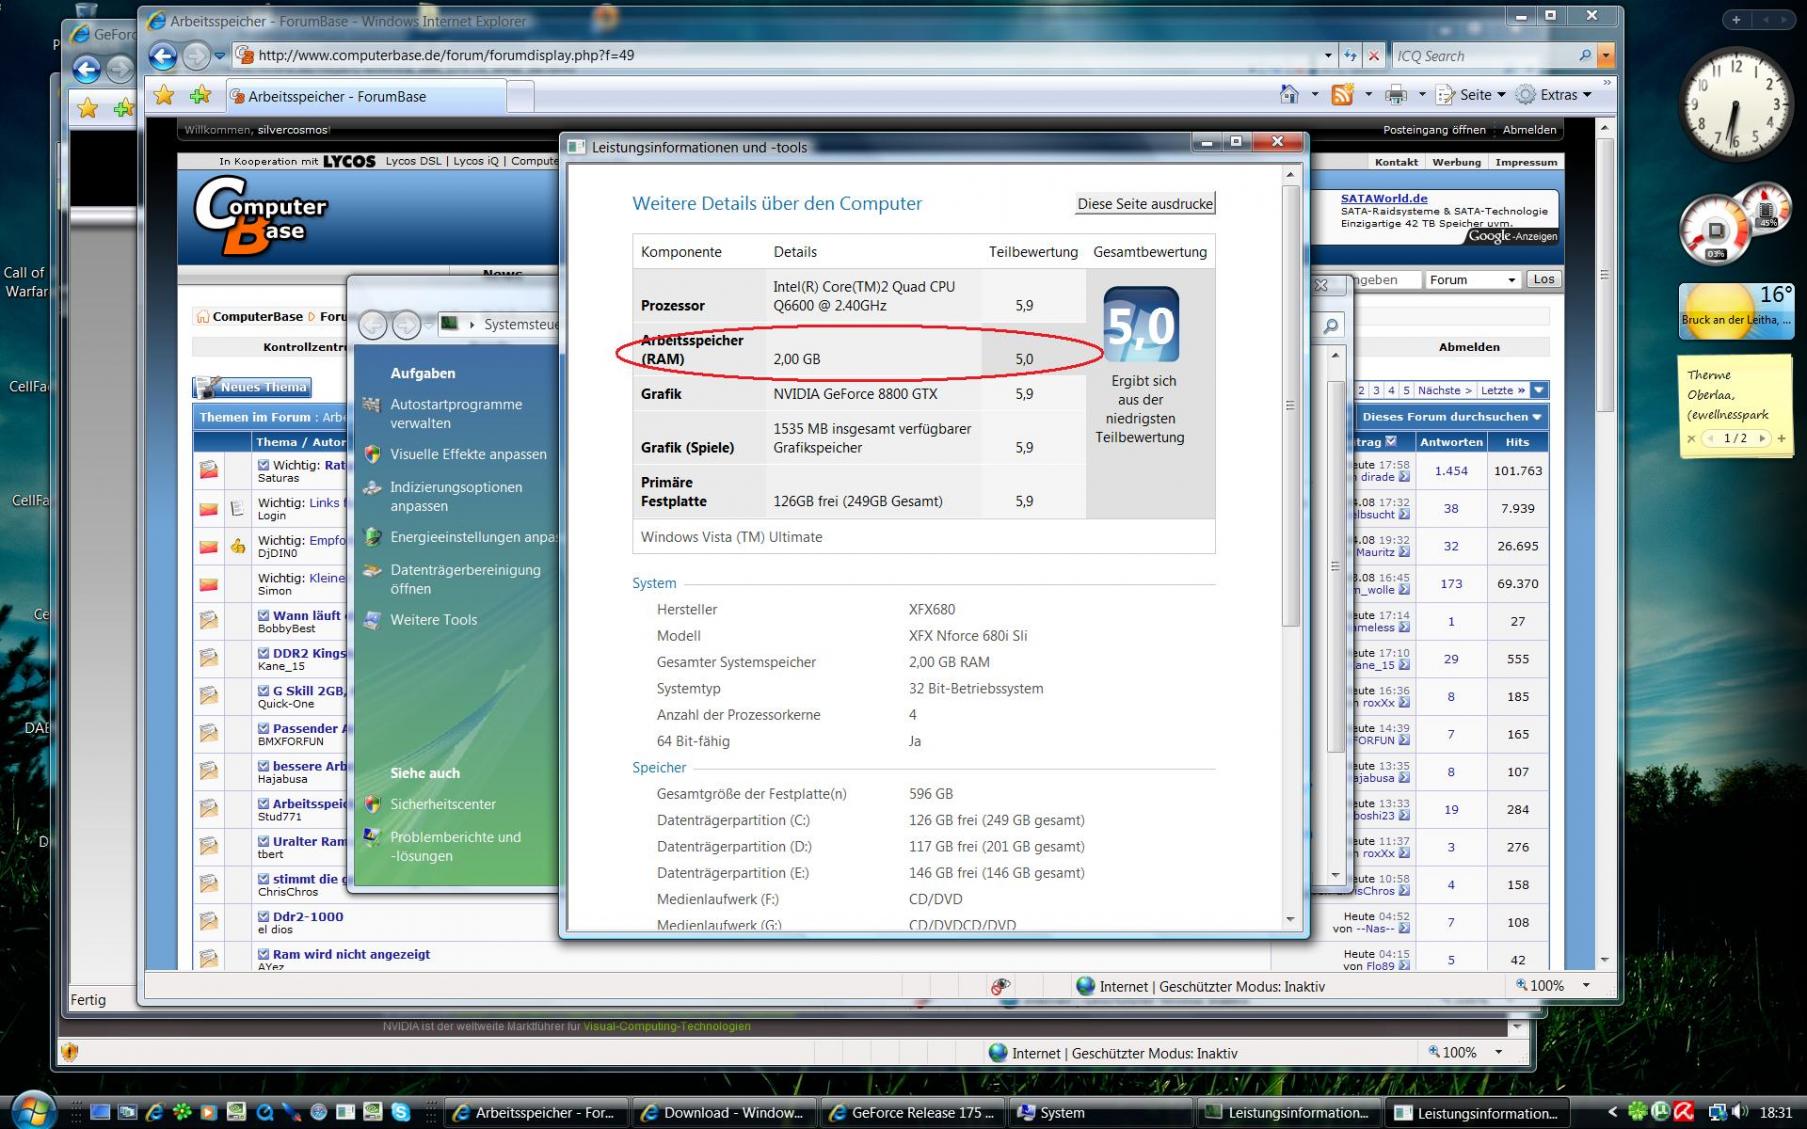Open the SATAWorld.de ad link
Viewport: 1807px width, 1129px height.
click(x=1384, y=198)
